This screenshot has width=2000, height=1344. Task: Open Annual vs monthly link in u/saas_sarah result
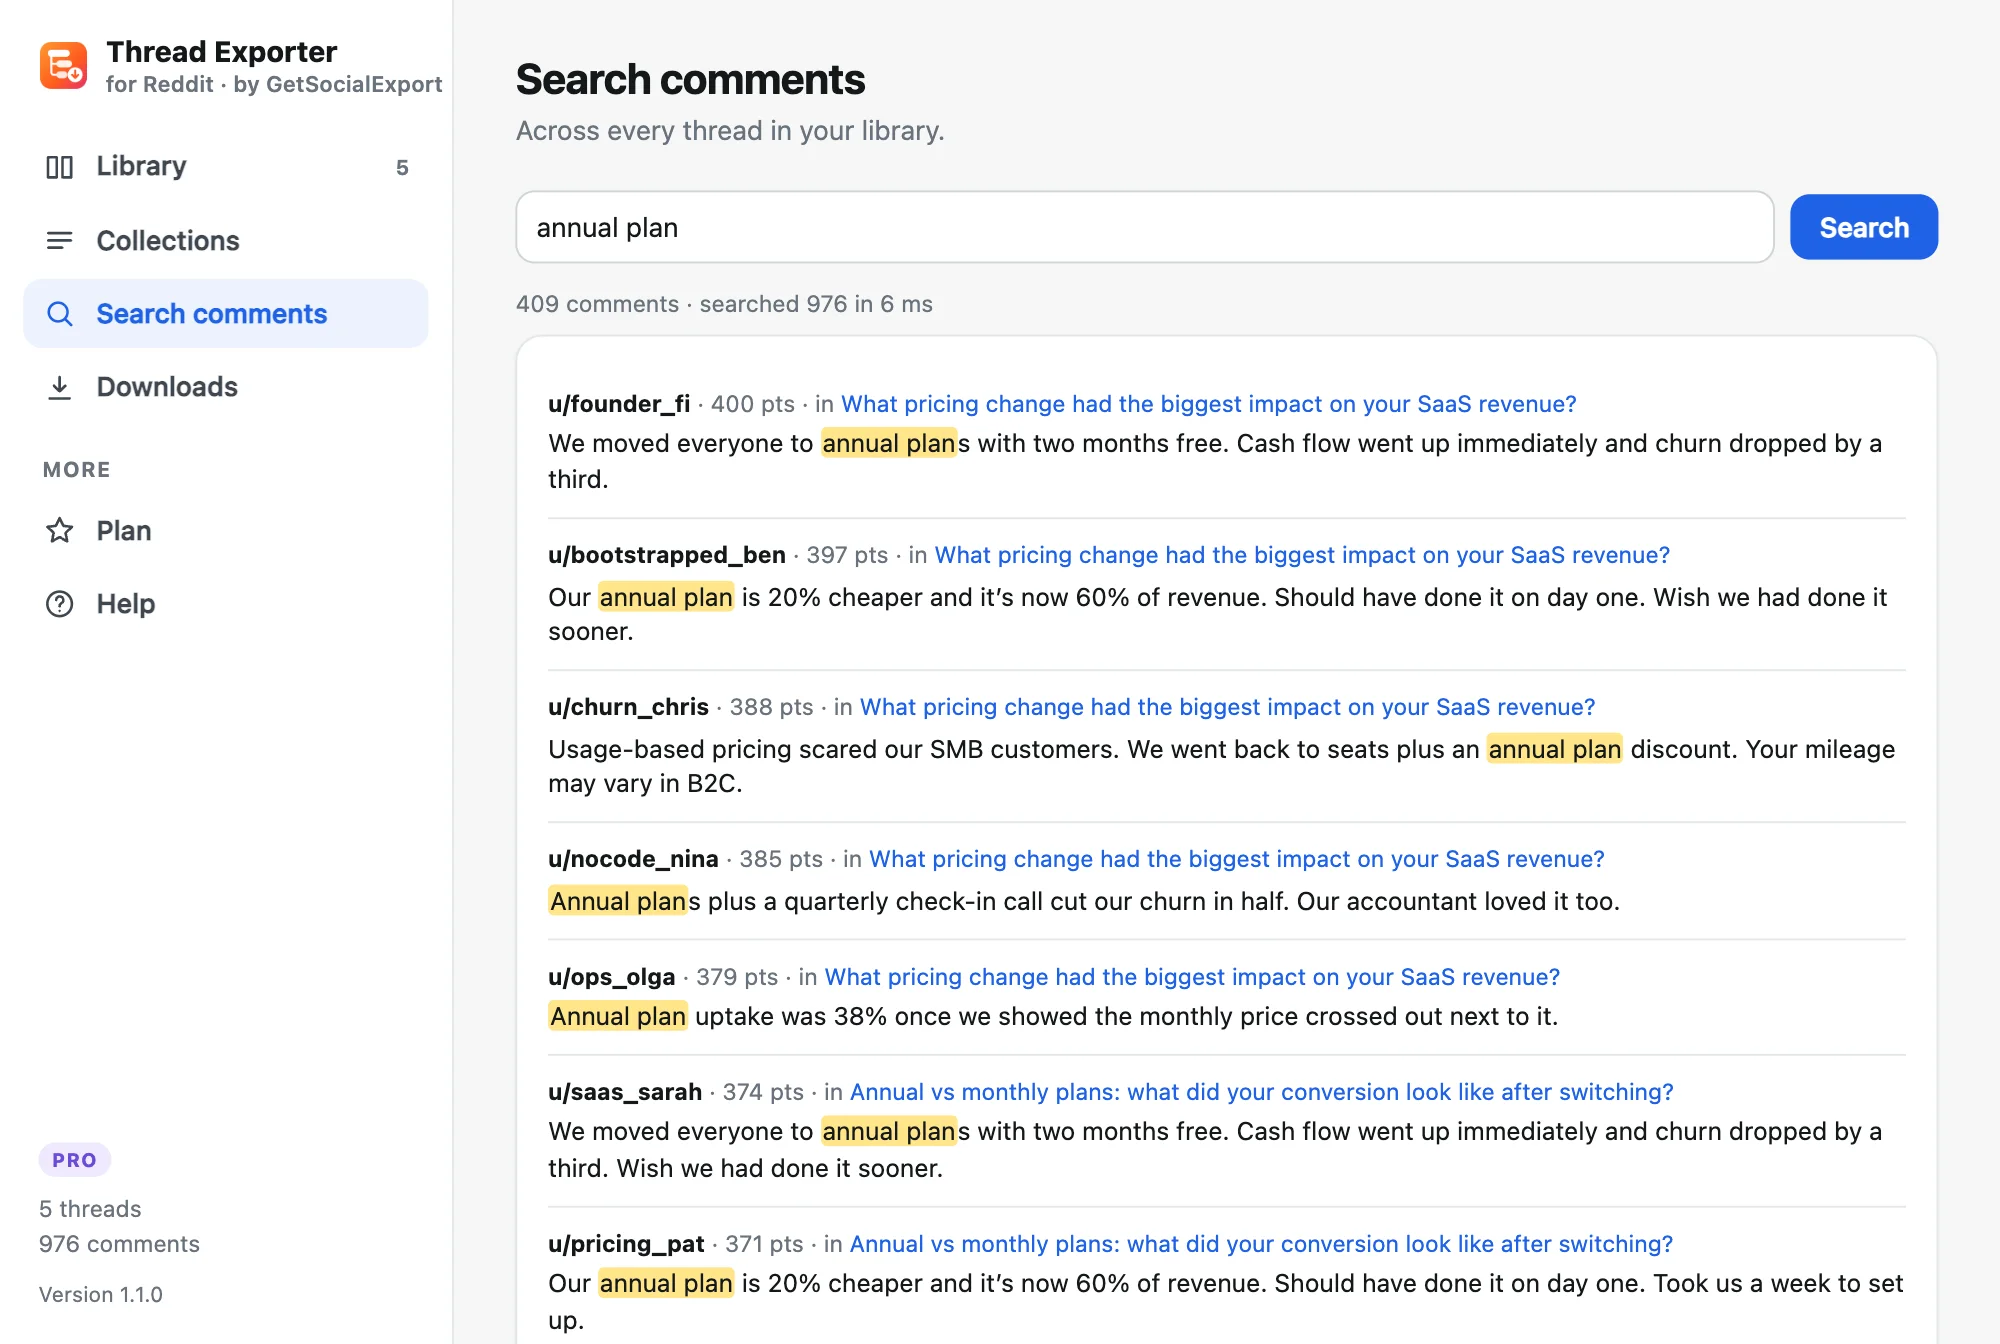click(1261, 1092)
